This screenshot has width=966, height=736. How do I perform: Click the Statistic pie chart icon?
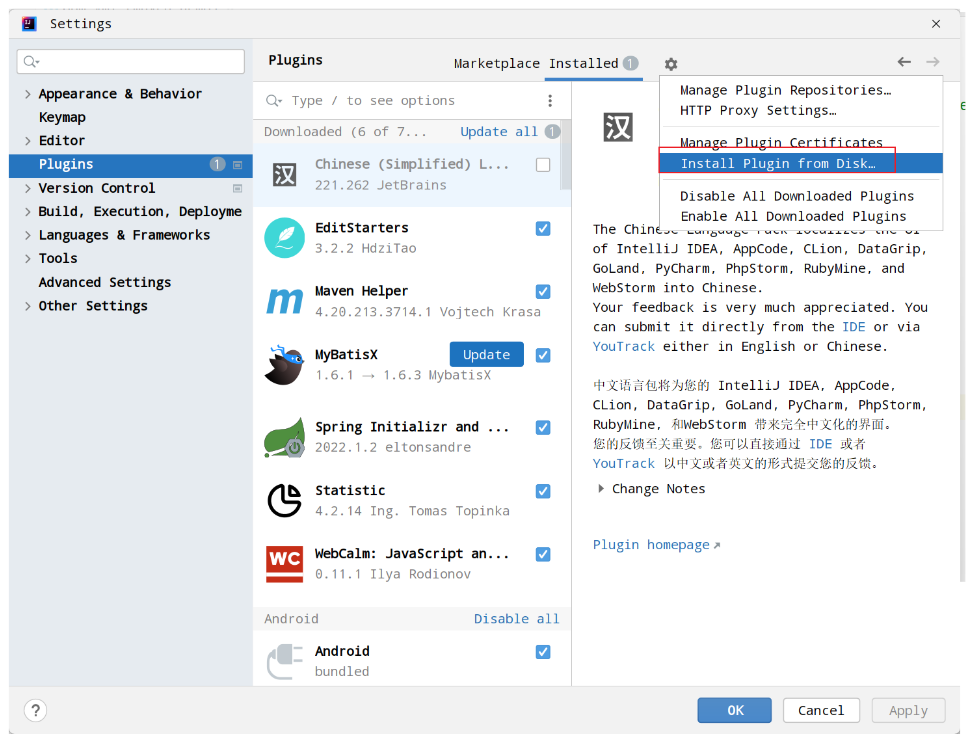[x=284, y=500]
